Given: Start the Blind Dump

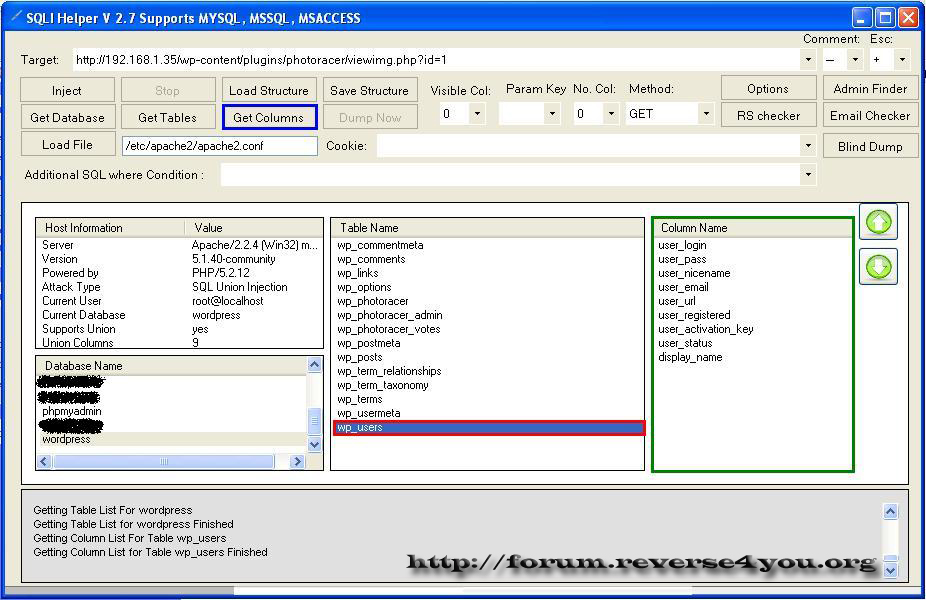Looking at the screenshot, I should coord(870,146).
